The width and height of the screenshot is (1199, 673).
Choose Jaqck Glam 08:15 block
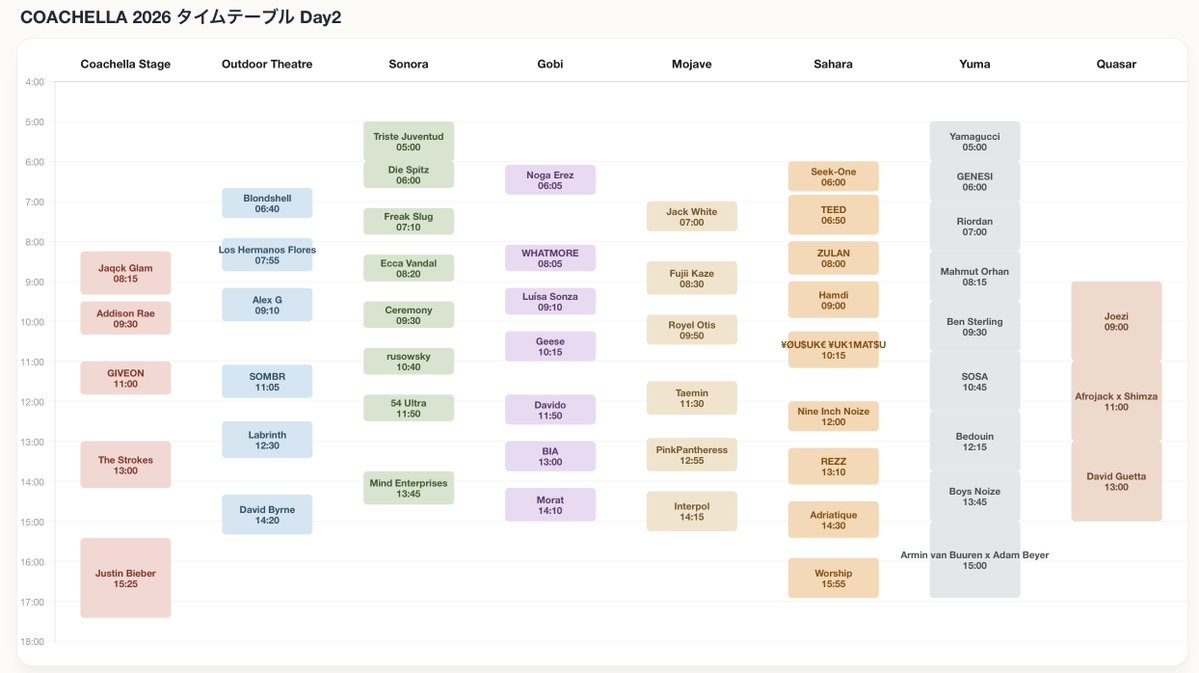coord(125,273)
